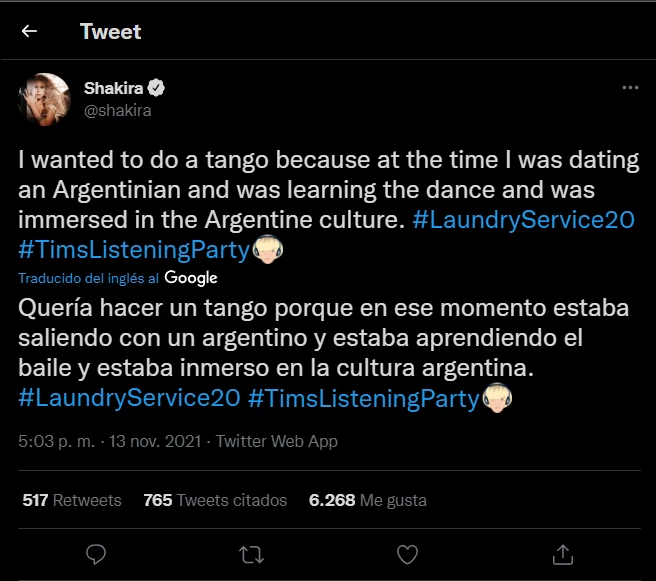The image size is (656, 581).
Task: View the 517 Retweets list
Action: pyautogui.click(x=72, y=500)
